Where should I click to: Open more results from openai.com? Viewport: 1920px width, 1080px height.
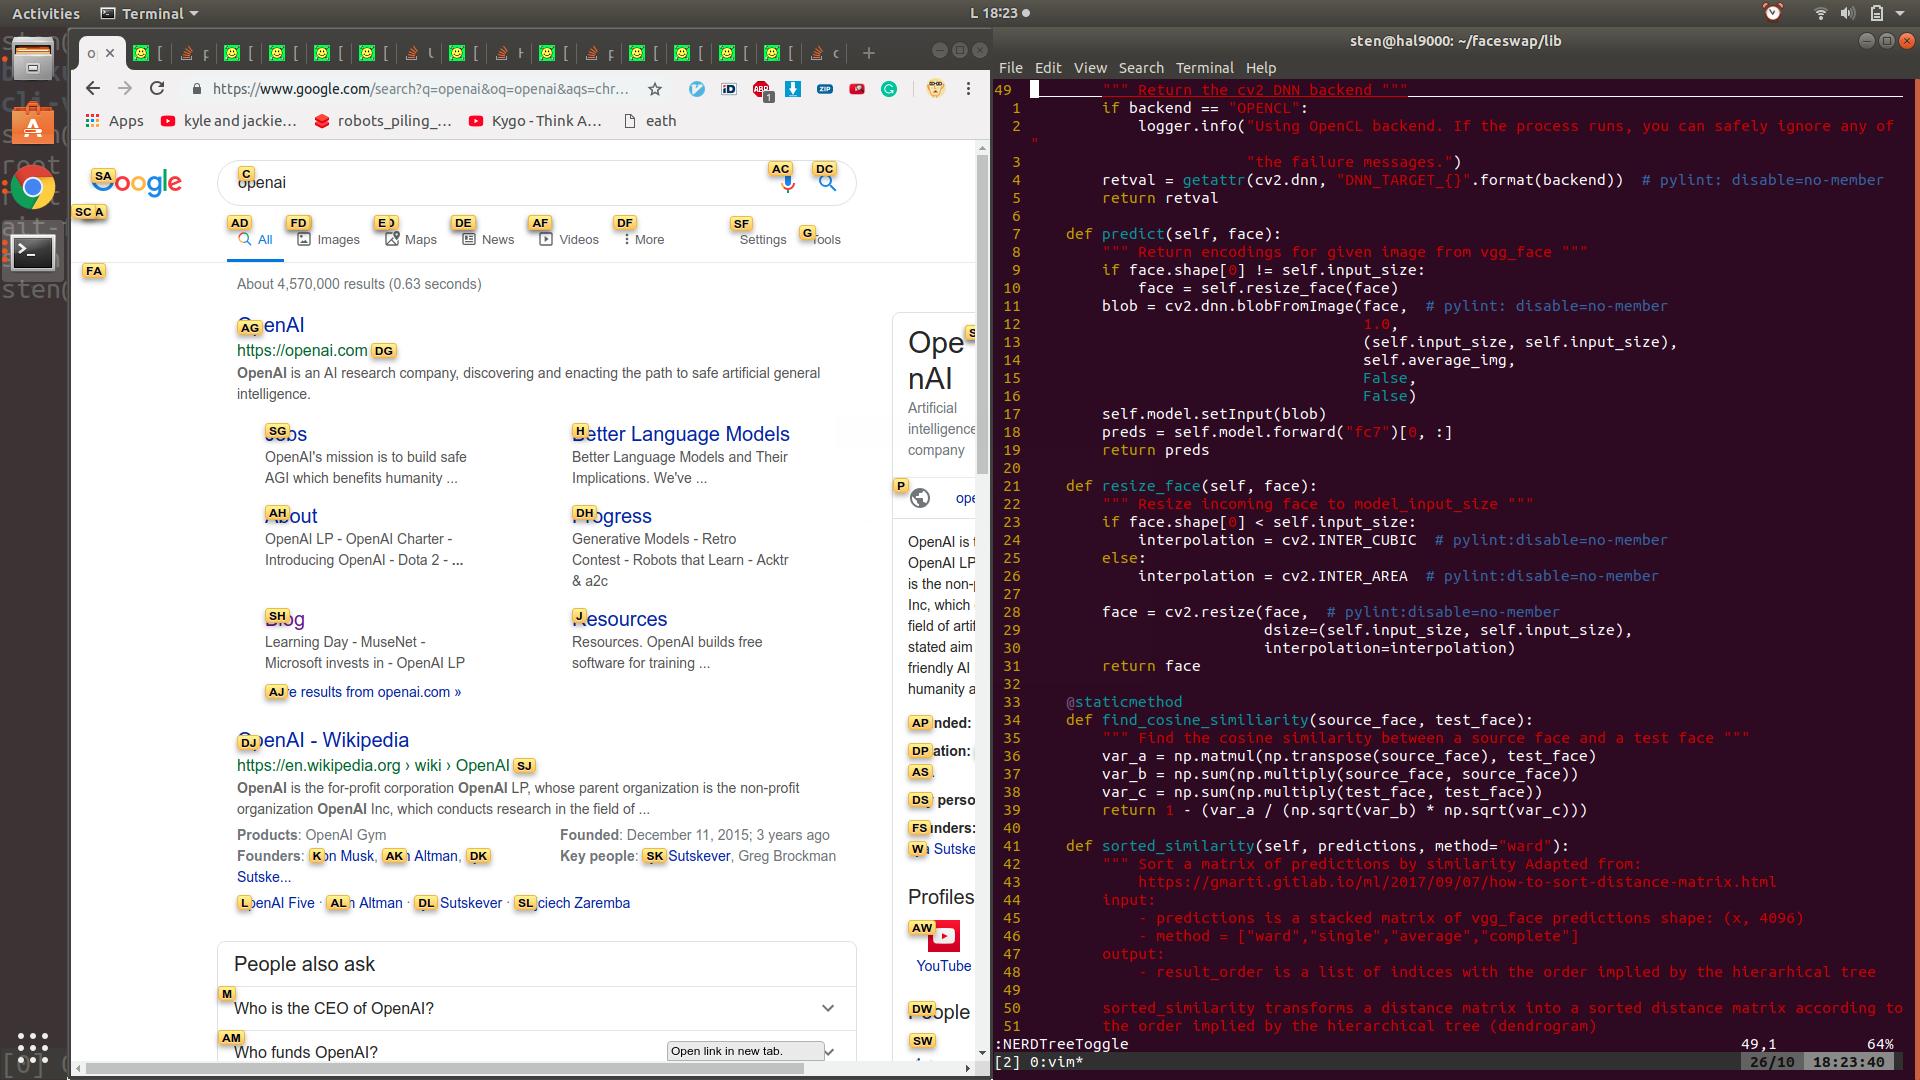point(363,692)
